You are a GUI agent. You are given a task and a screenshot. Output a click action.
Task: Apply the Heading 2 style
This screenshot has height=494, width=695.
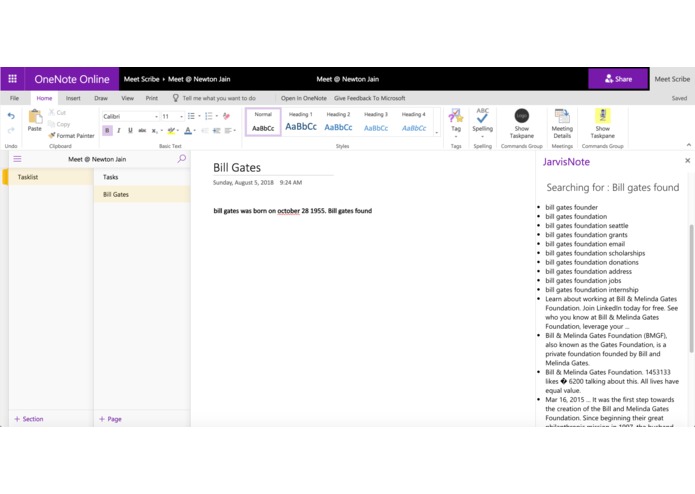[338, 121]
